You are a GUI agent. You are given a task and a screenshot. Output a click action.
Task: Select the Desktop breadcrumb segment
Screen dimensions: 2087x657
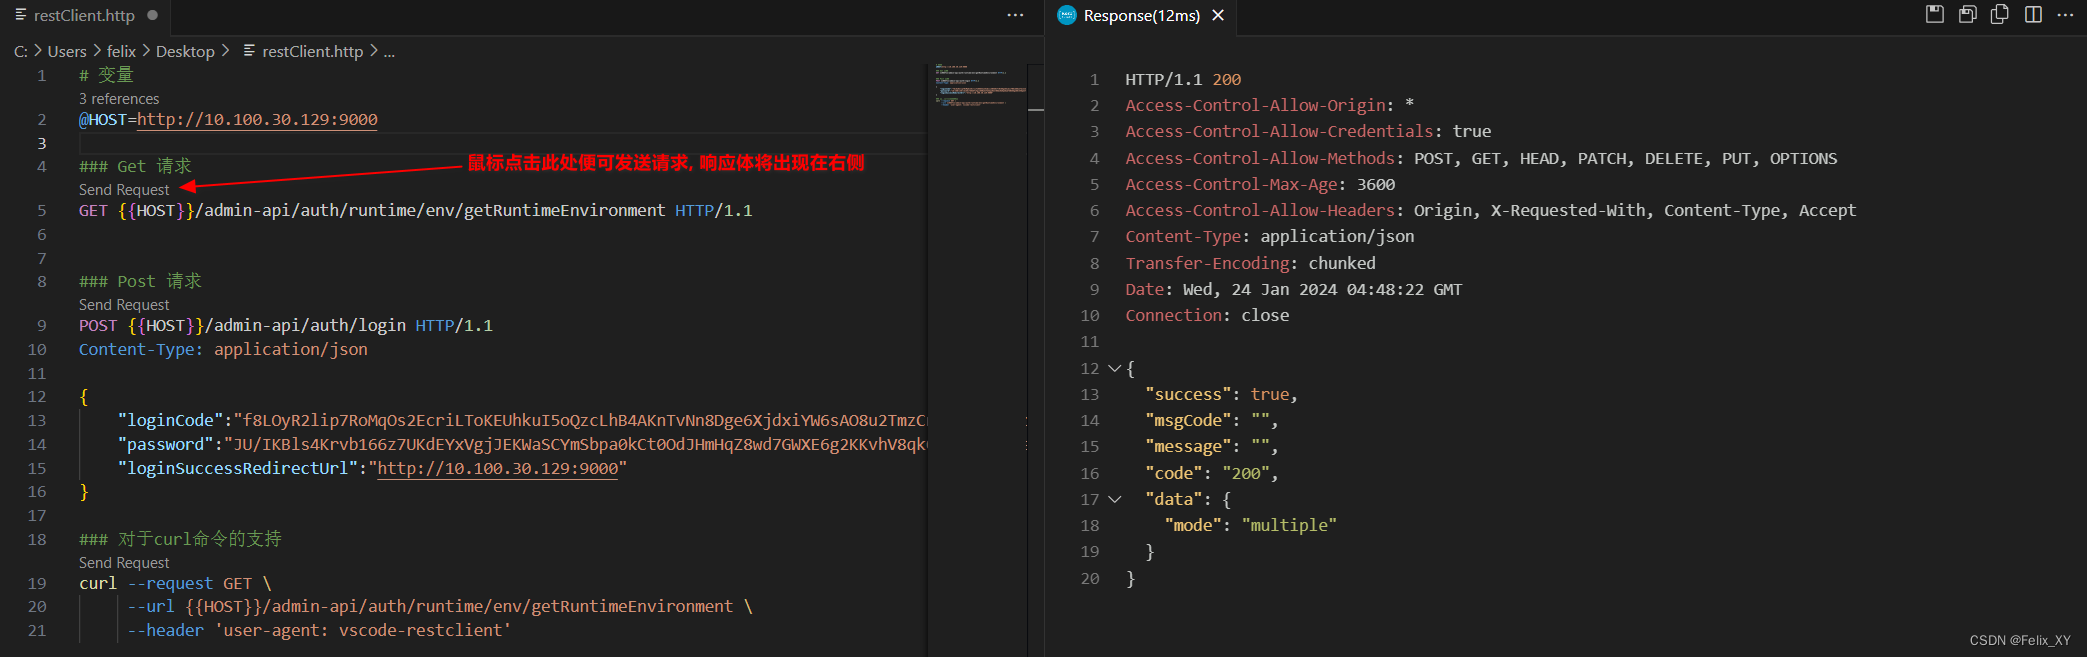tap(185, 51)
